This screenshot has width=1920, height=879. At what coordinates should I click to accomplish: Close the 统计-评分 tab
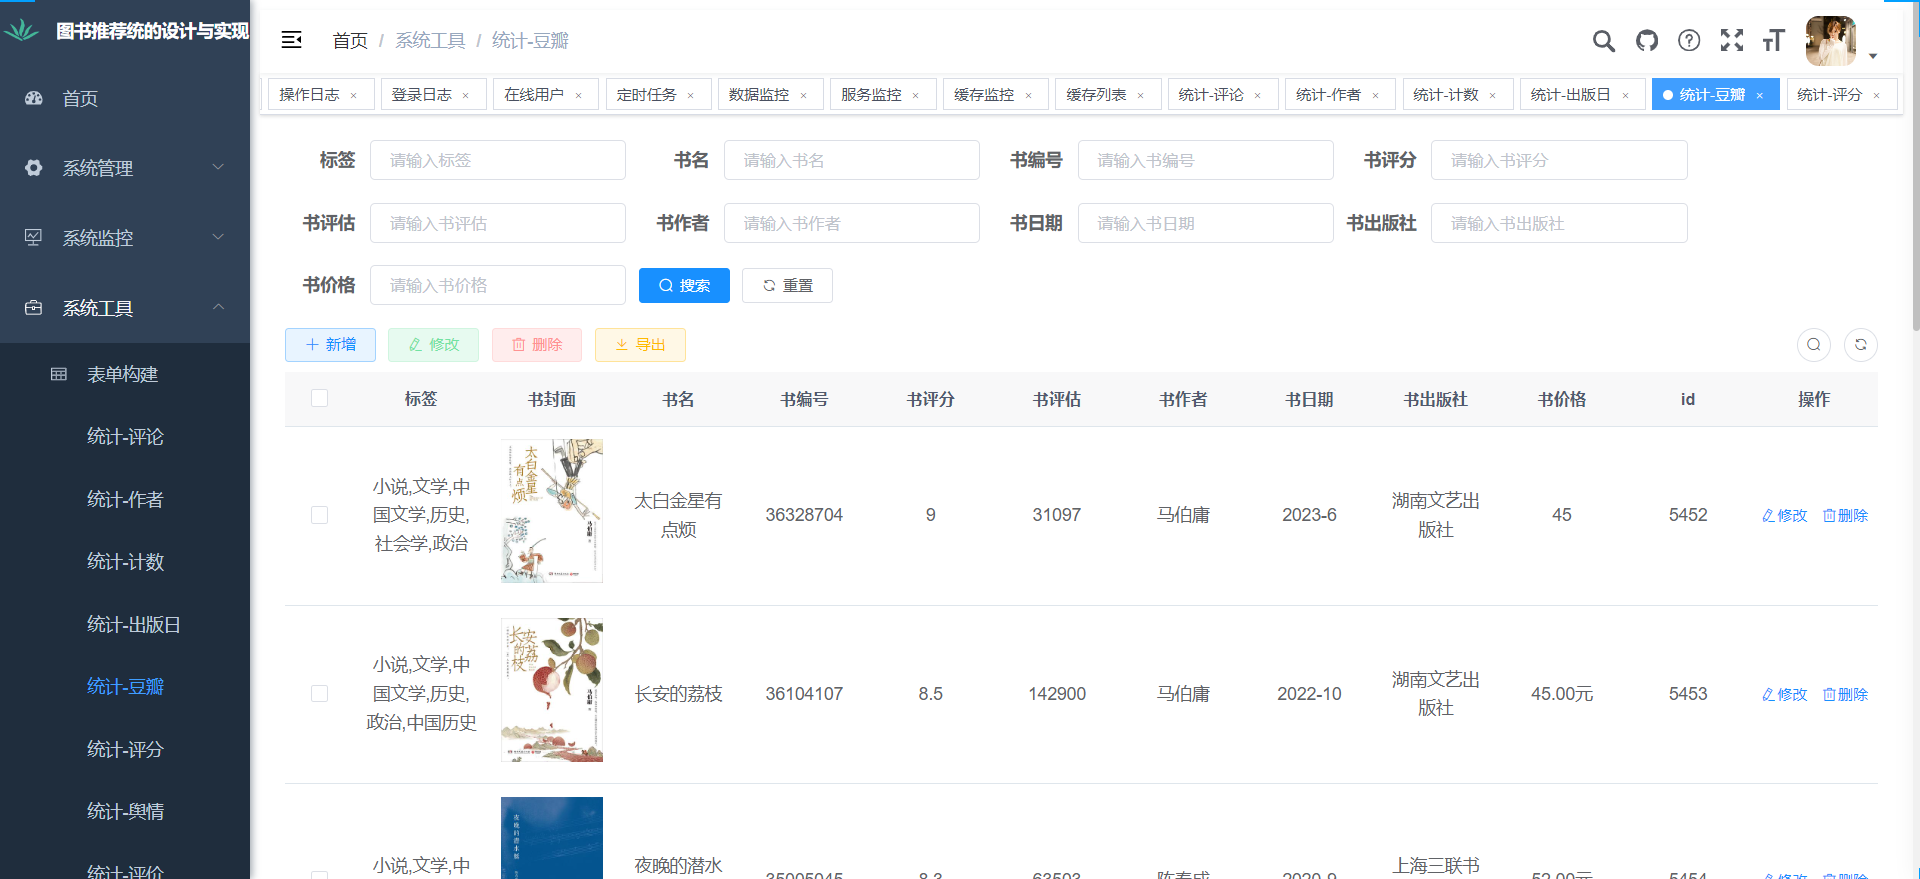(1877, 96)
